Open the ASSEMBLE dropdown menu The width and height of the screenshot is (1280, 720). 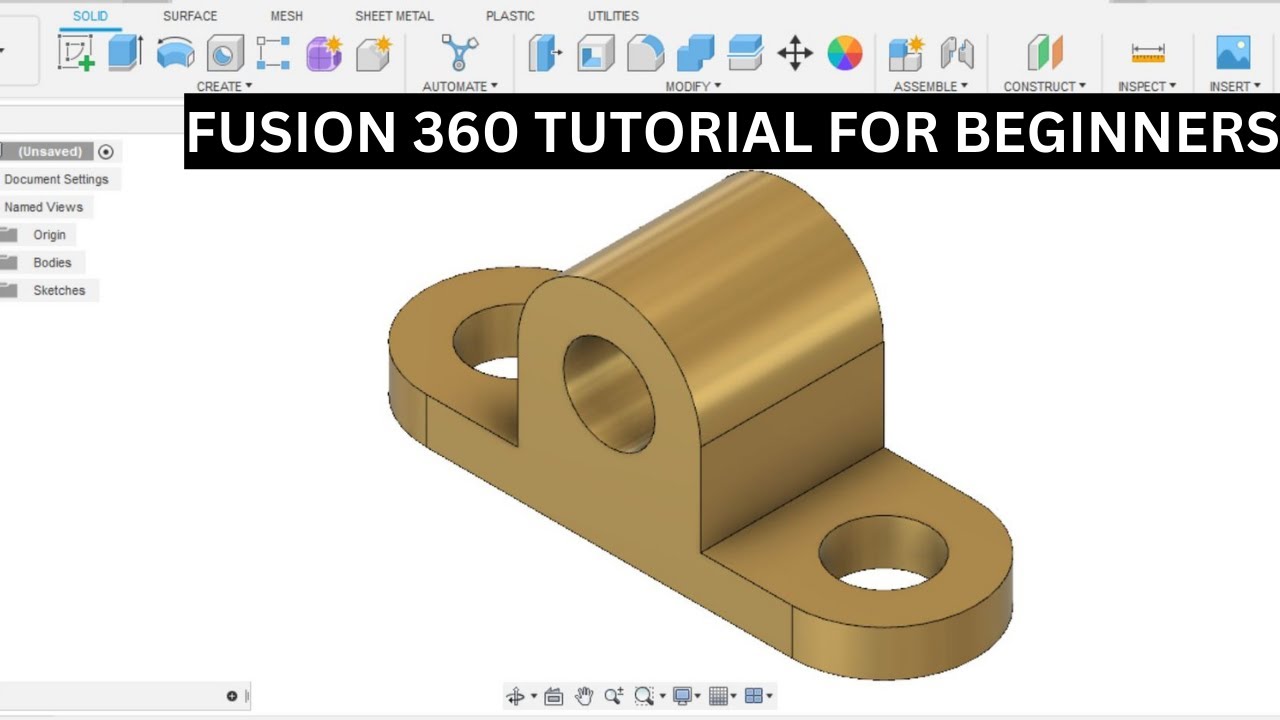pyautogui.click(x=931, y=87)
